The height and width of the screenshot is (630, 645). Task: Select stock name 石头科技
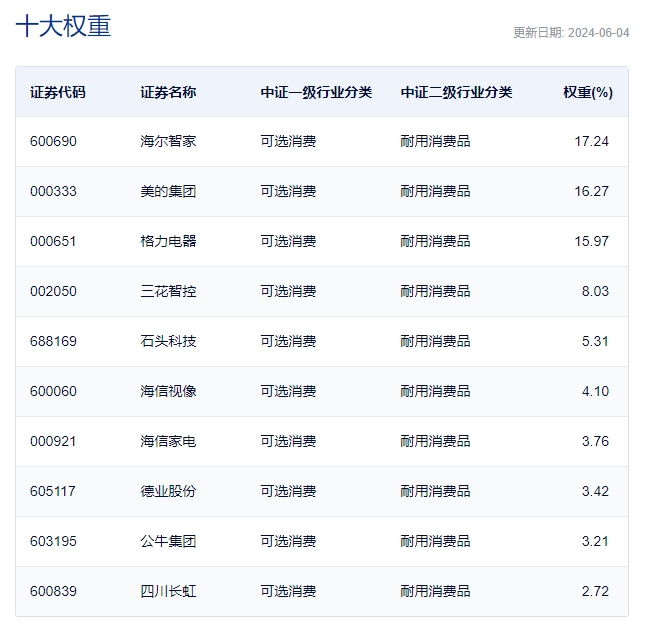[x=168, y=341]
